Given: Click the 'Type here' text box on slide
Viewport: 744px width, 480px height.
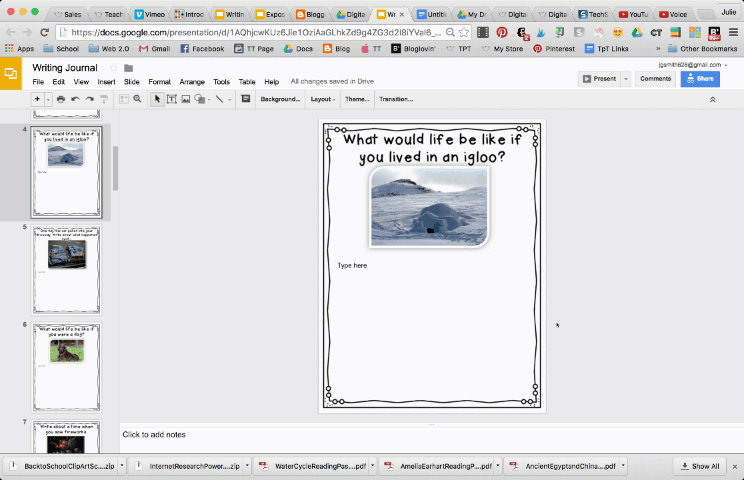Looking at the screenshot, I should point(352,266).
